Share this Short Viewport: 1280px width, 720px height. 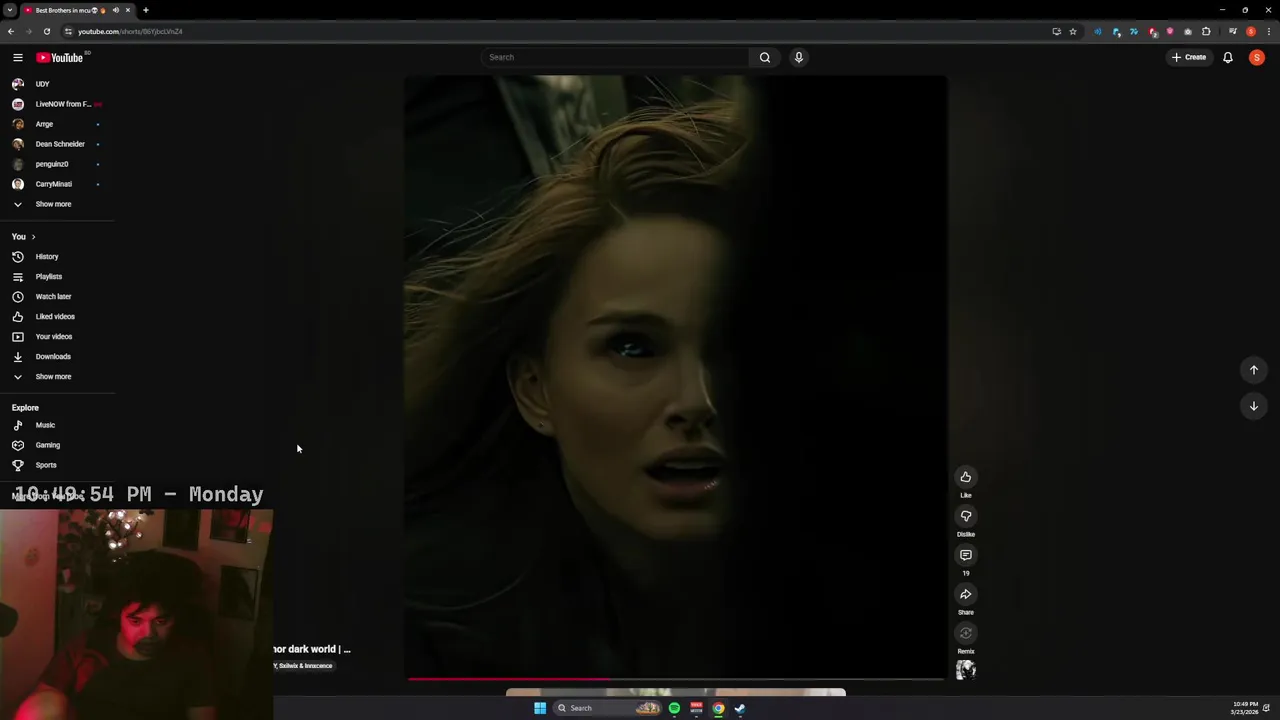pyautogui.click(x=966, y=594)
